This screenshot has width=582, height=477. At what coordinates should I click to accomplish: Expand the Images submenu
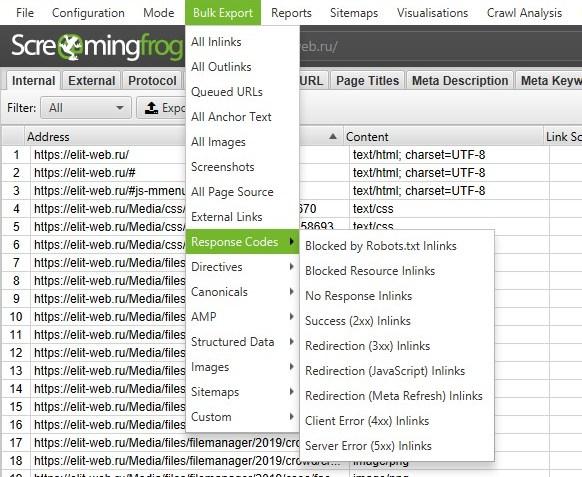(x=242, y=367)
